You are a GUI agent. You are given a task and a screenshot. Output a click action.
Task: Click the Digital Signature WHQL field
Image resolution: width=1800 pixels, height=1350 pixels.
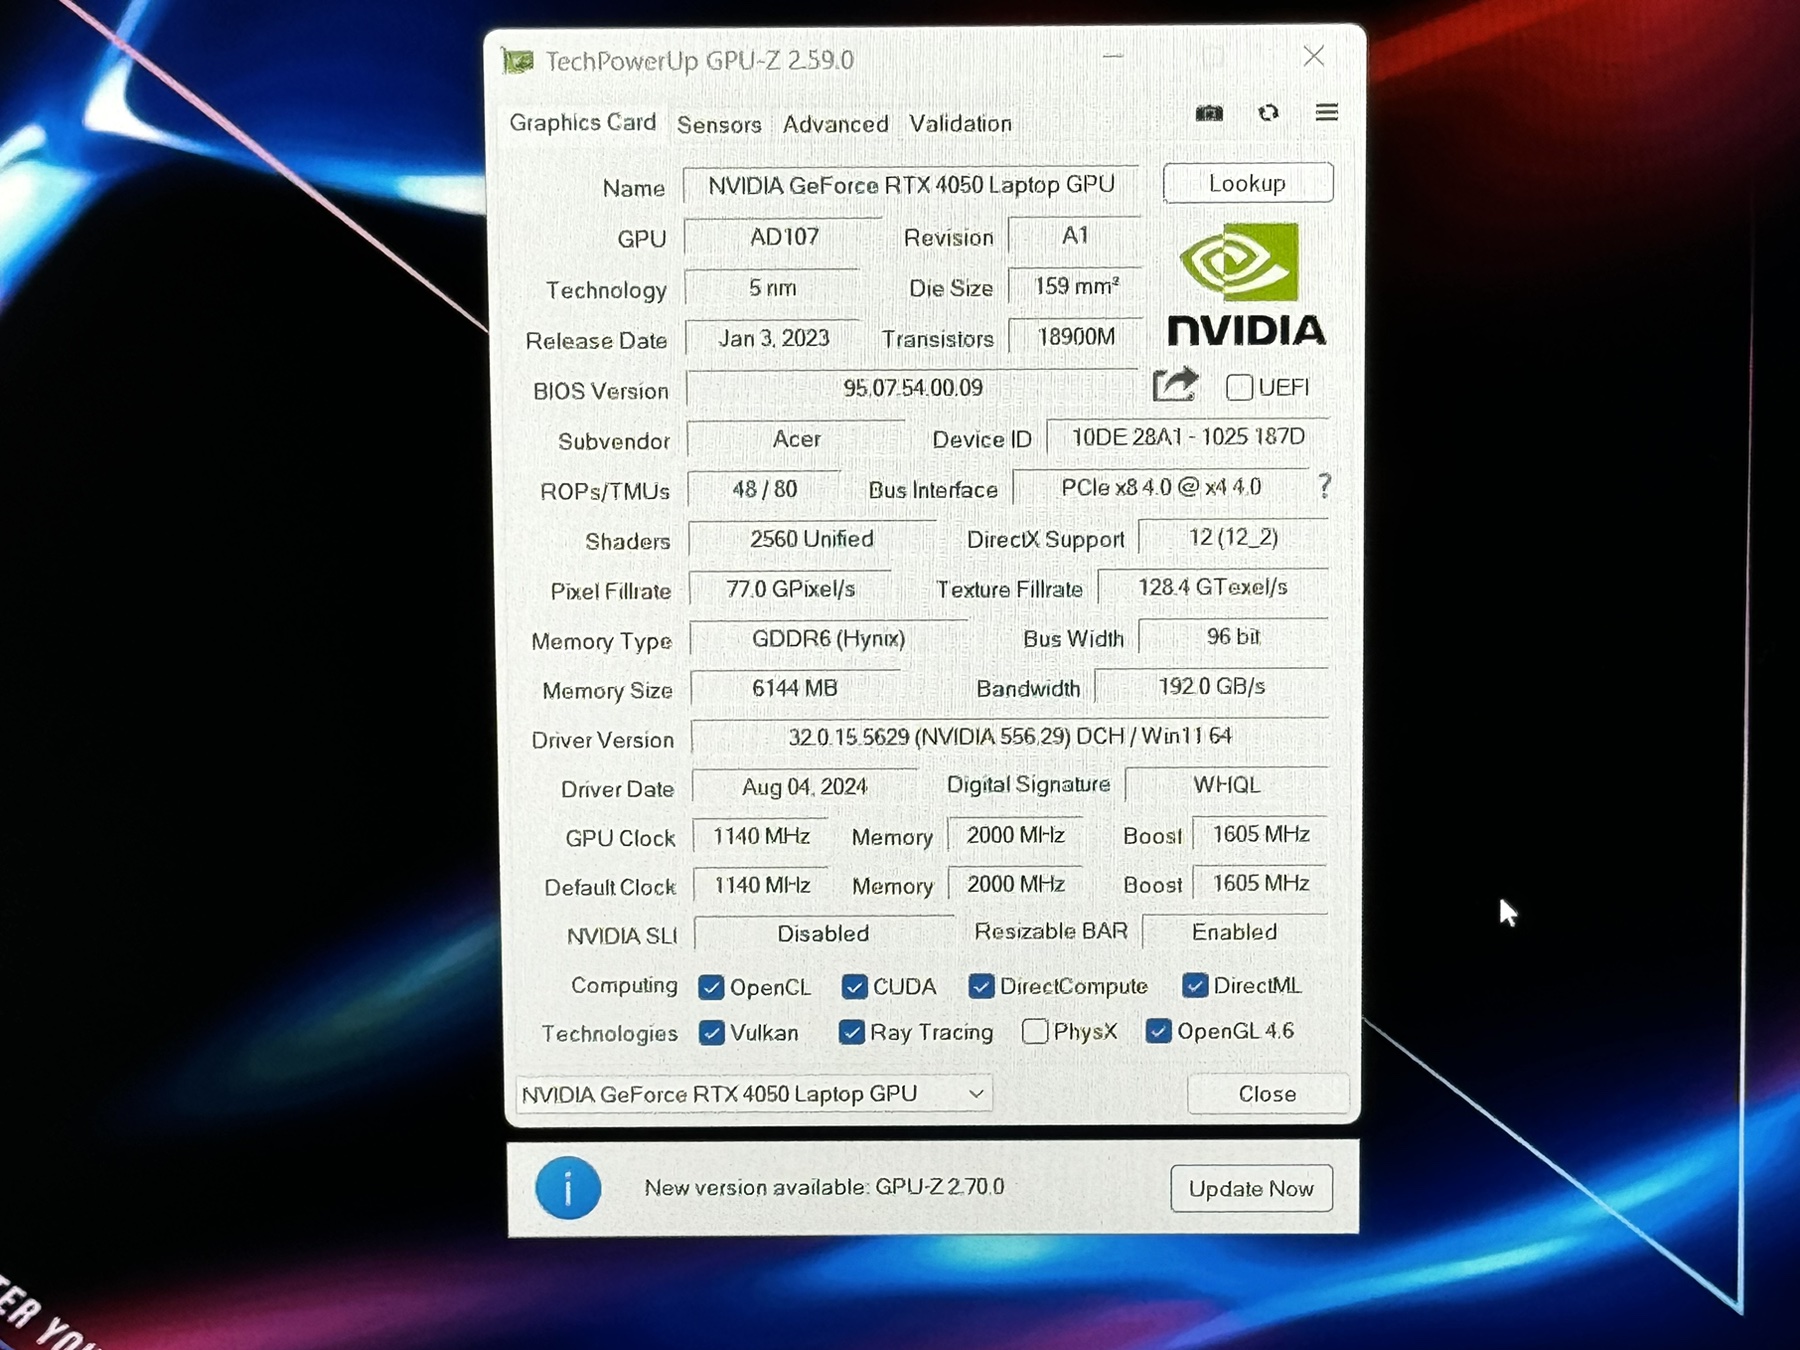pos(1227,785)
